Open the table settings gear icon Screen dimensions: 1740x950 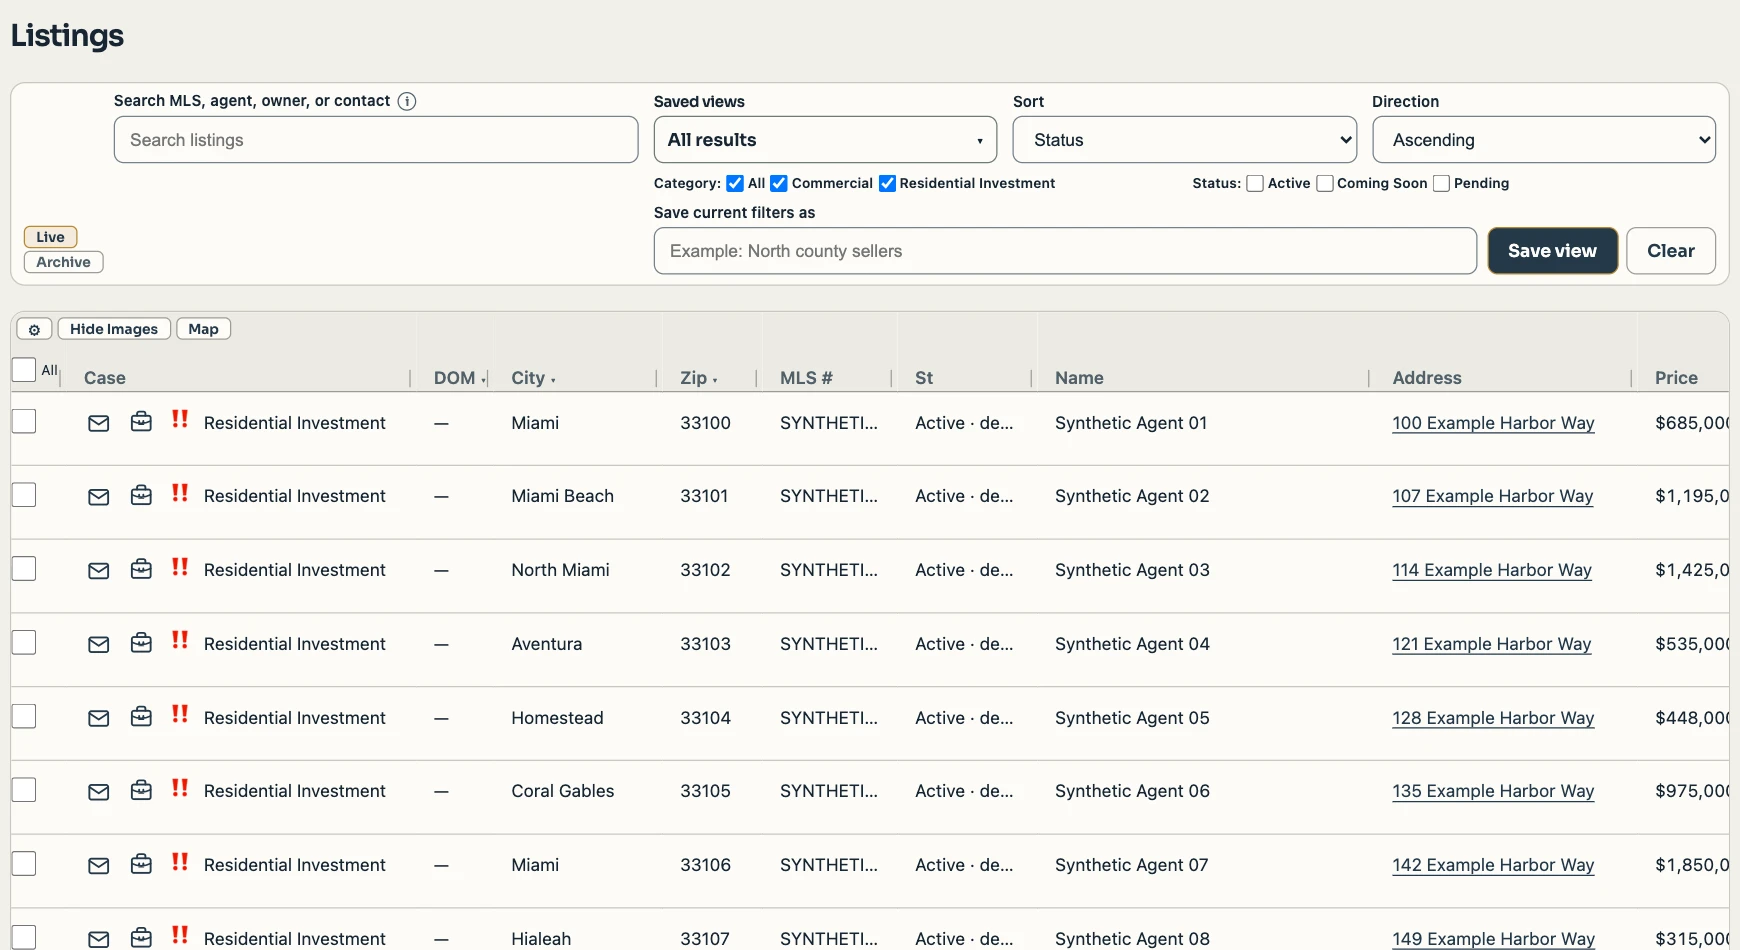[x=34, y=329]
